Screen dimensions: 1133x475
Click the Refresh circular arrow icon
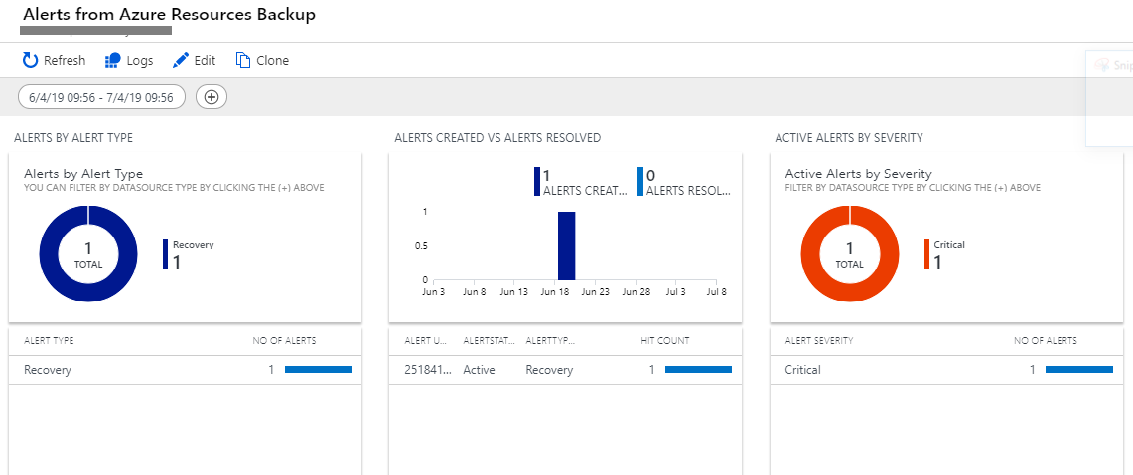point(30,60)
